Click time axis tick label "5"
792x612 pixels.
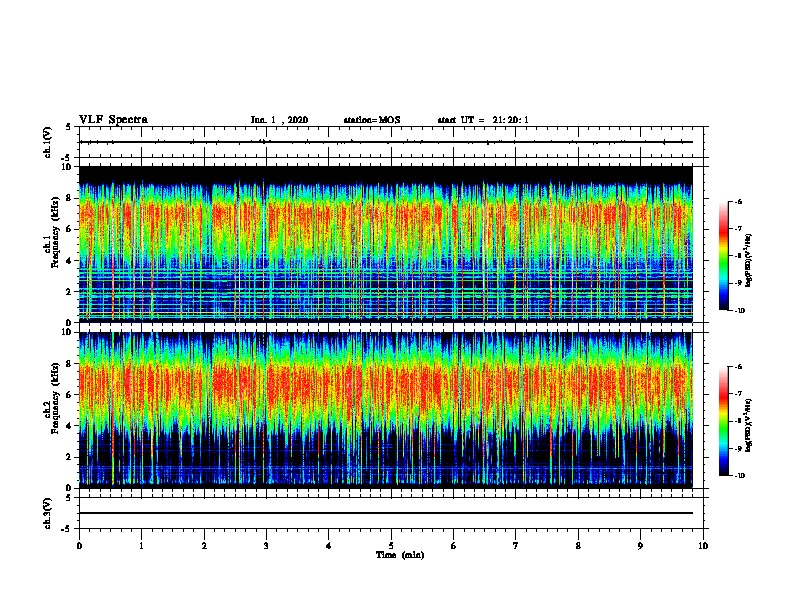[x=391, y=545]
